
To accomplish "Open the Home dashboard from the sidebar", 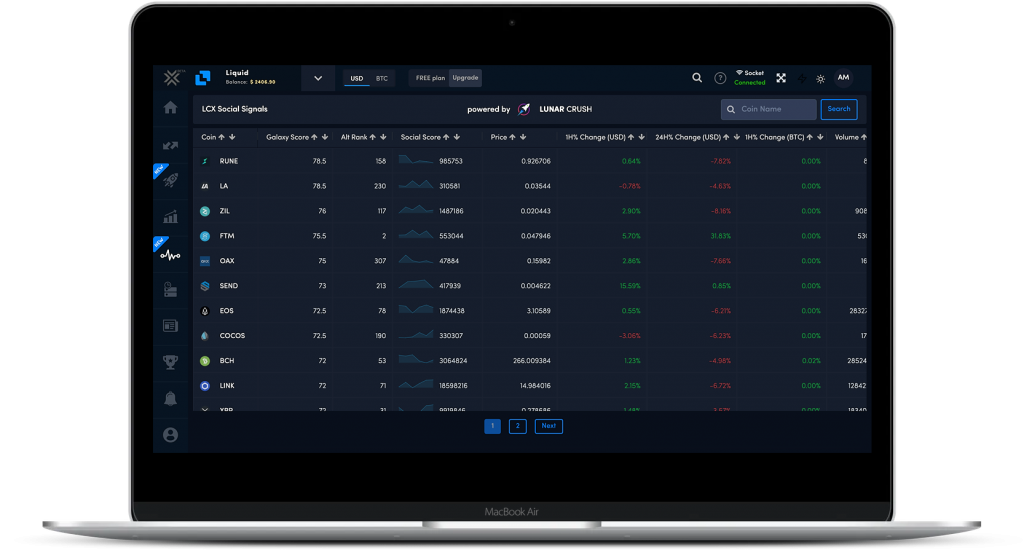I will (170, 108).
